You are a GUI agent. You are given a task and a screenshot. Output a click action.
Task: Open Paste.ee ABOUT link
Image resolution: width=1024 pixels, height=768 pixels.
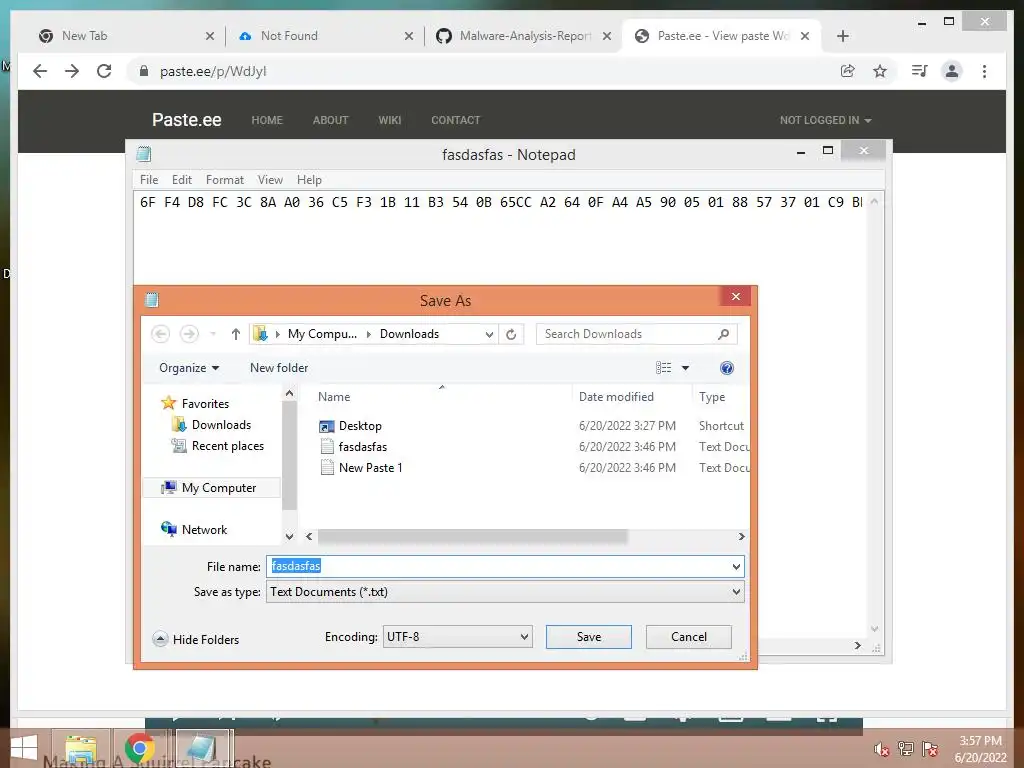pyautogui.click(x=330, y=120)
